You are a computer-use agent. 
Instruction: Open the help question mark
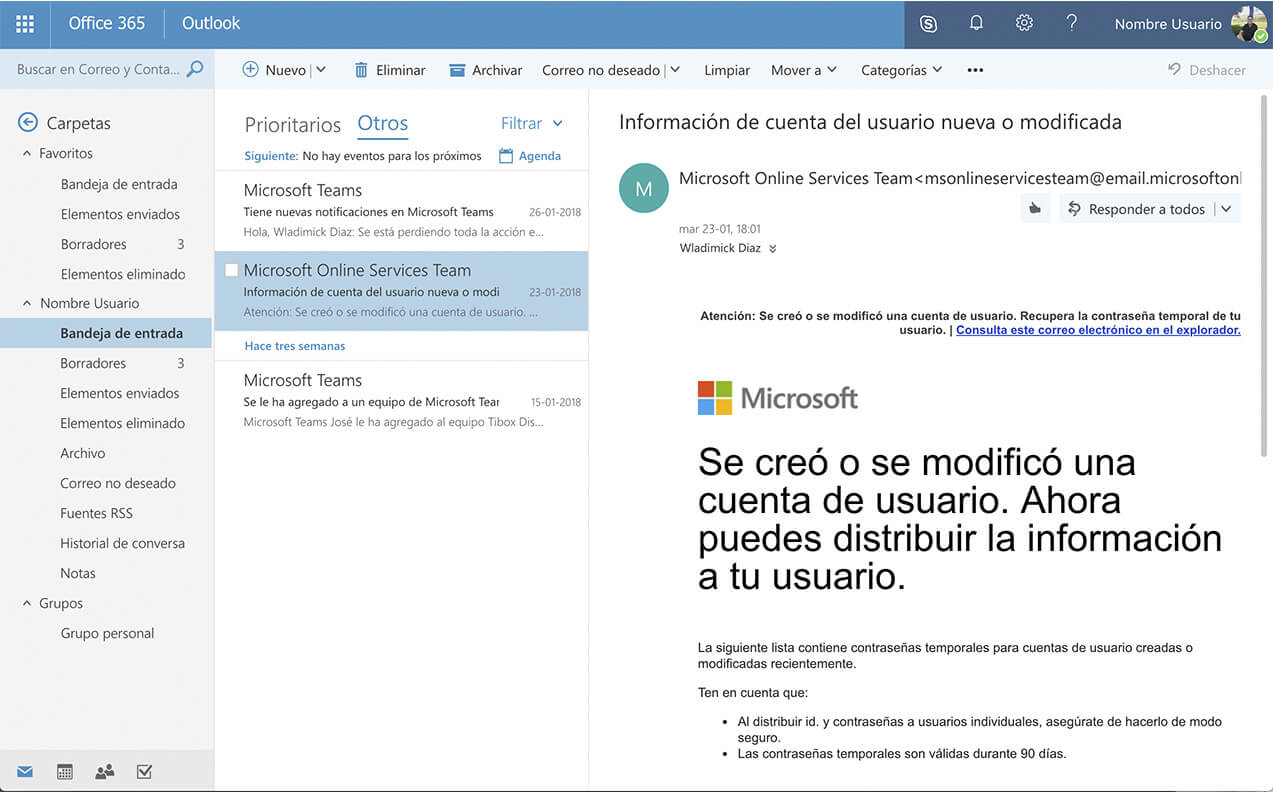[1072, 23]
